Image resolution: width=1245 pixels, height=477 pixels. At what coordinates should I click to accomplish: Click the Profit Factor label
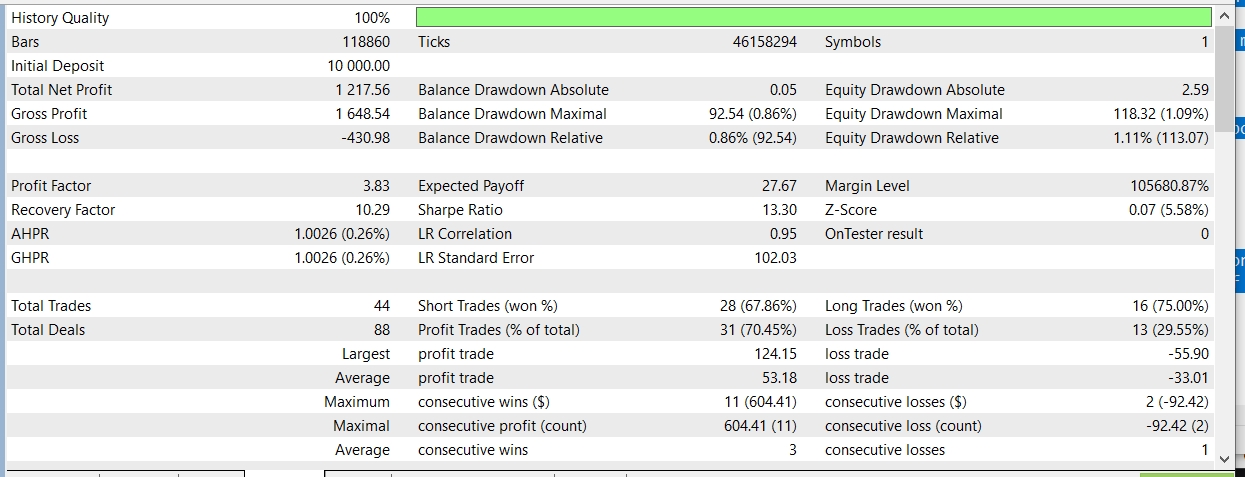click(x=51, y=186)
